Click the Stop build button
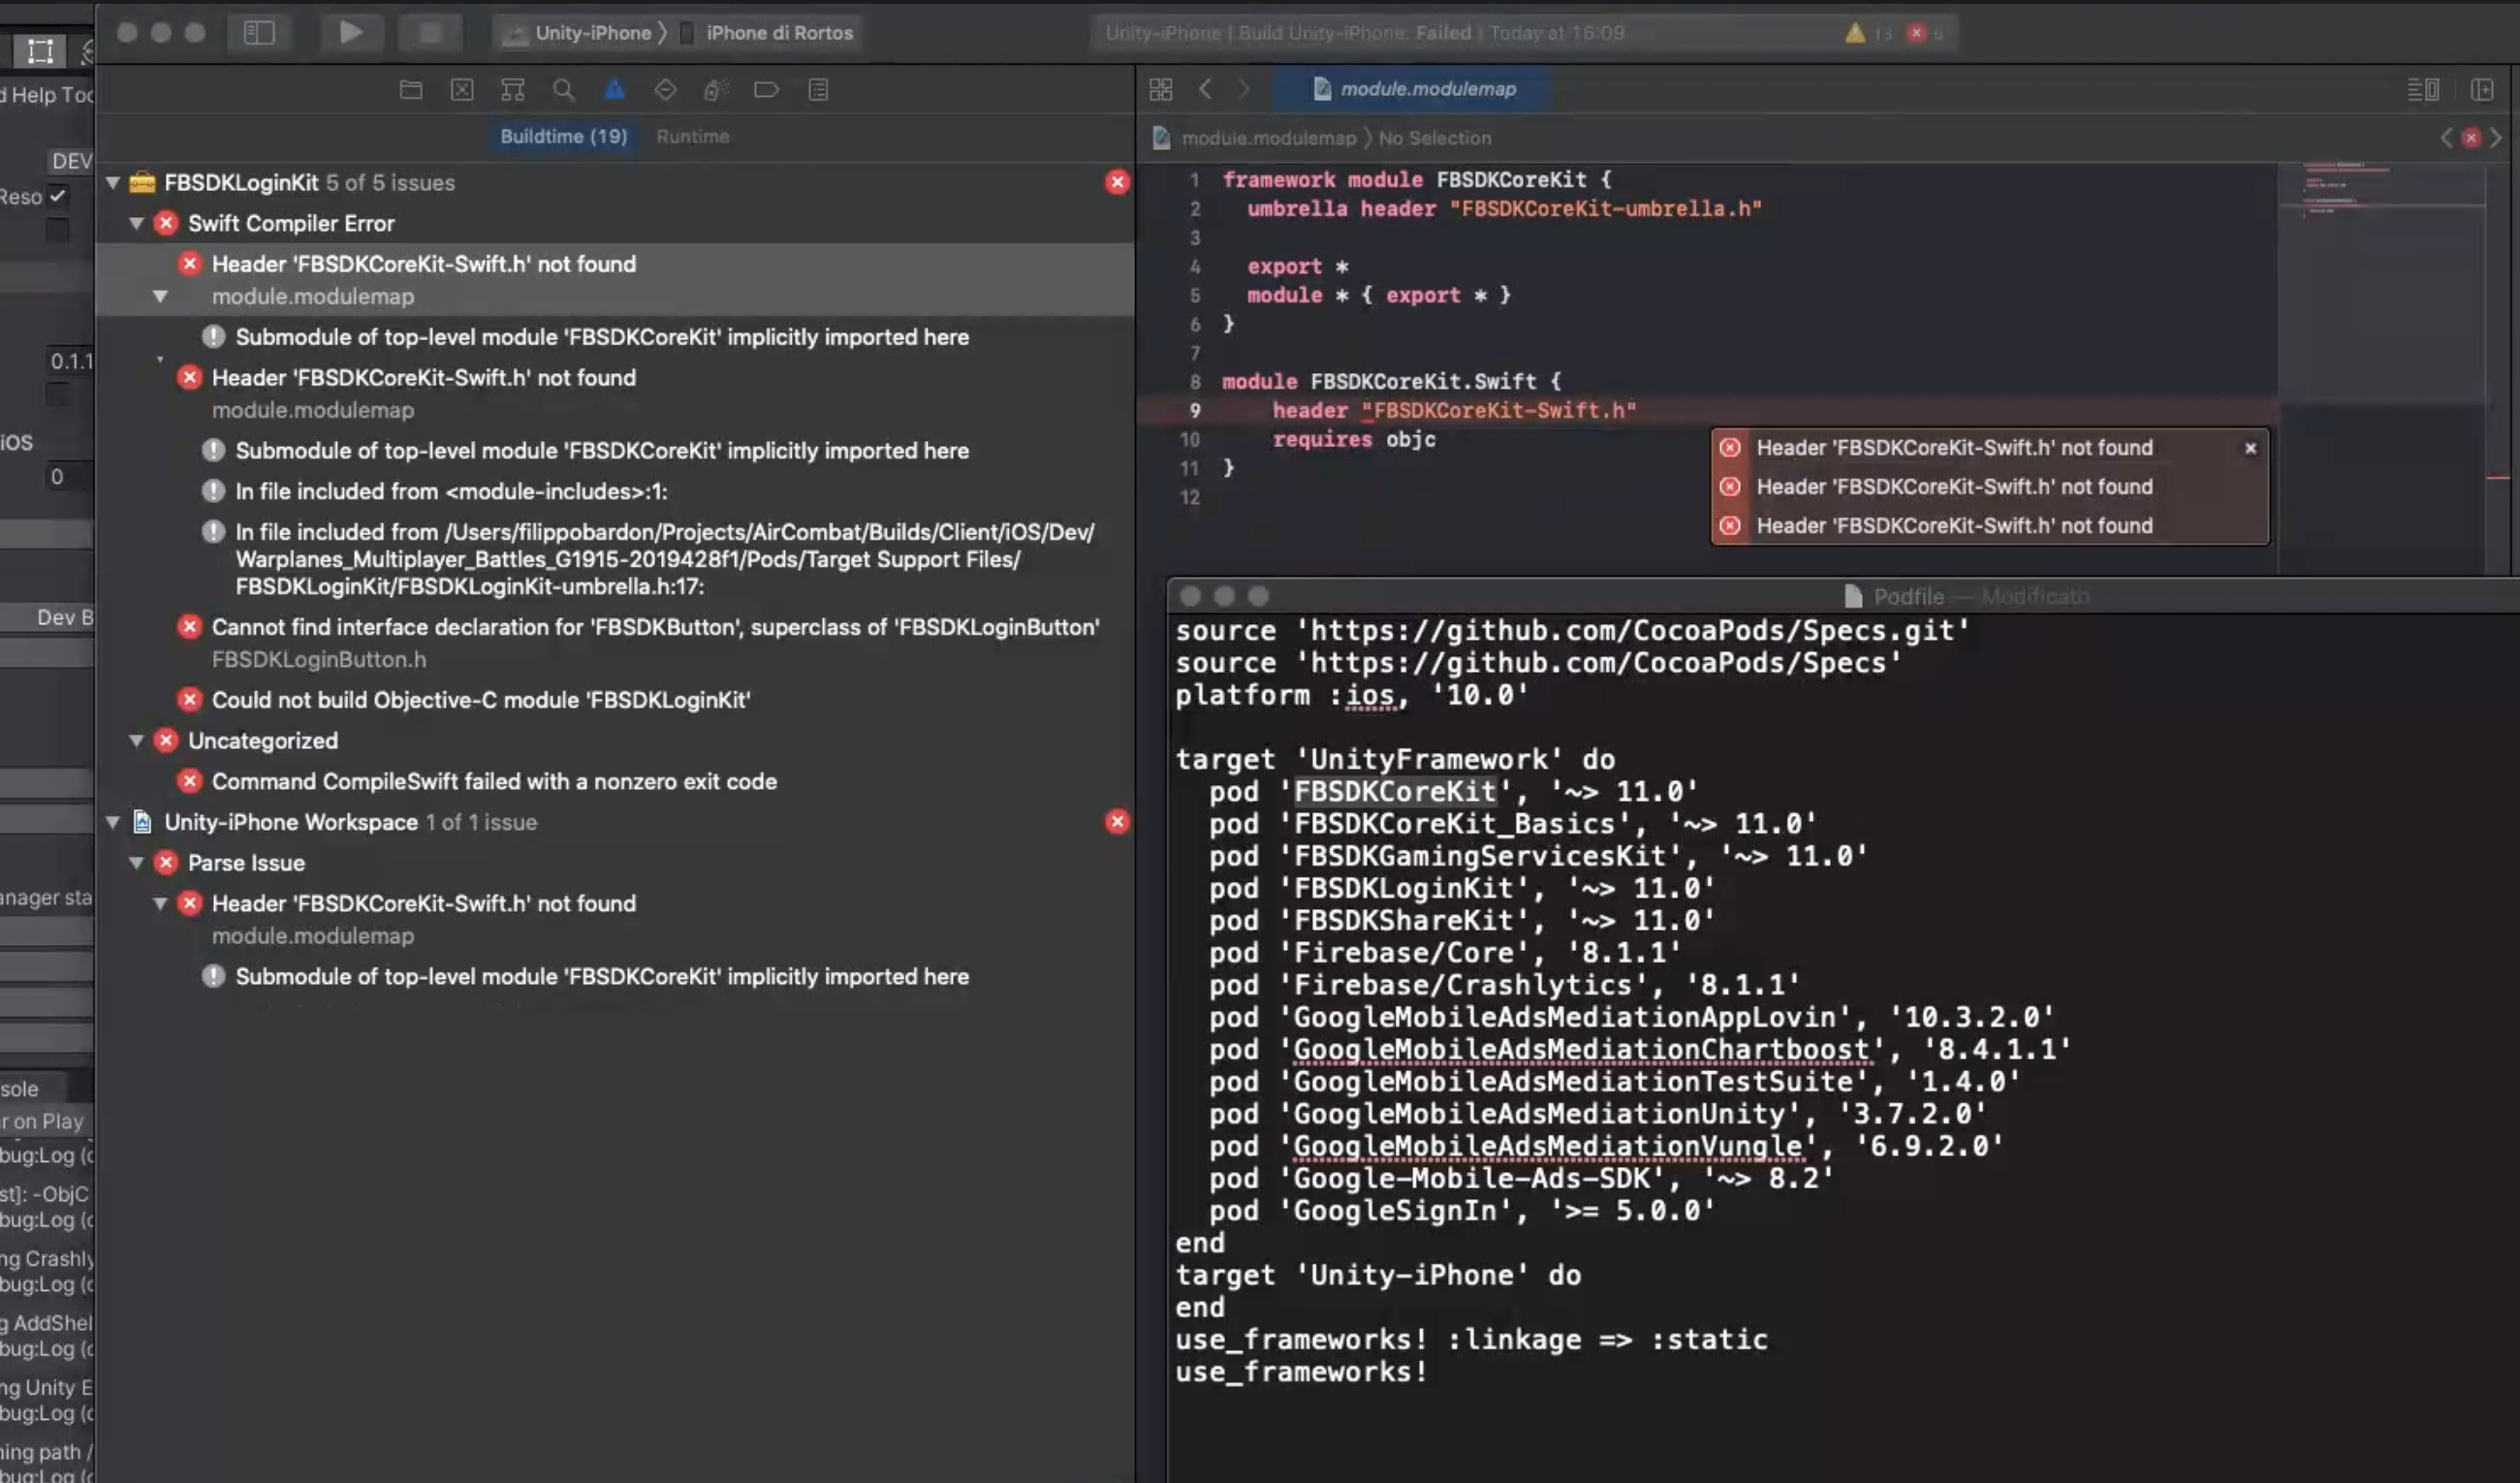2520x1483 pixels. click(x=430, y=32)
